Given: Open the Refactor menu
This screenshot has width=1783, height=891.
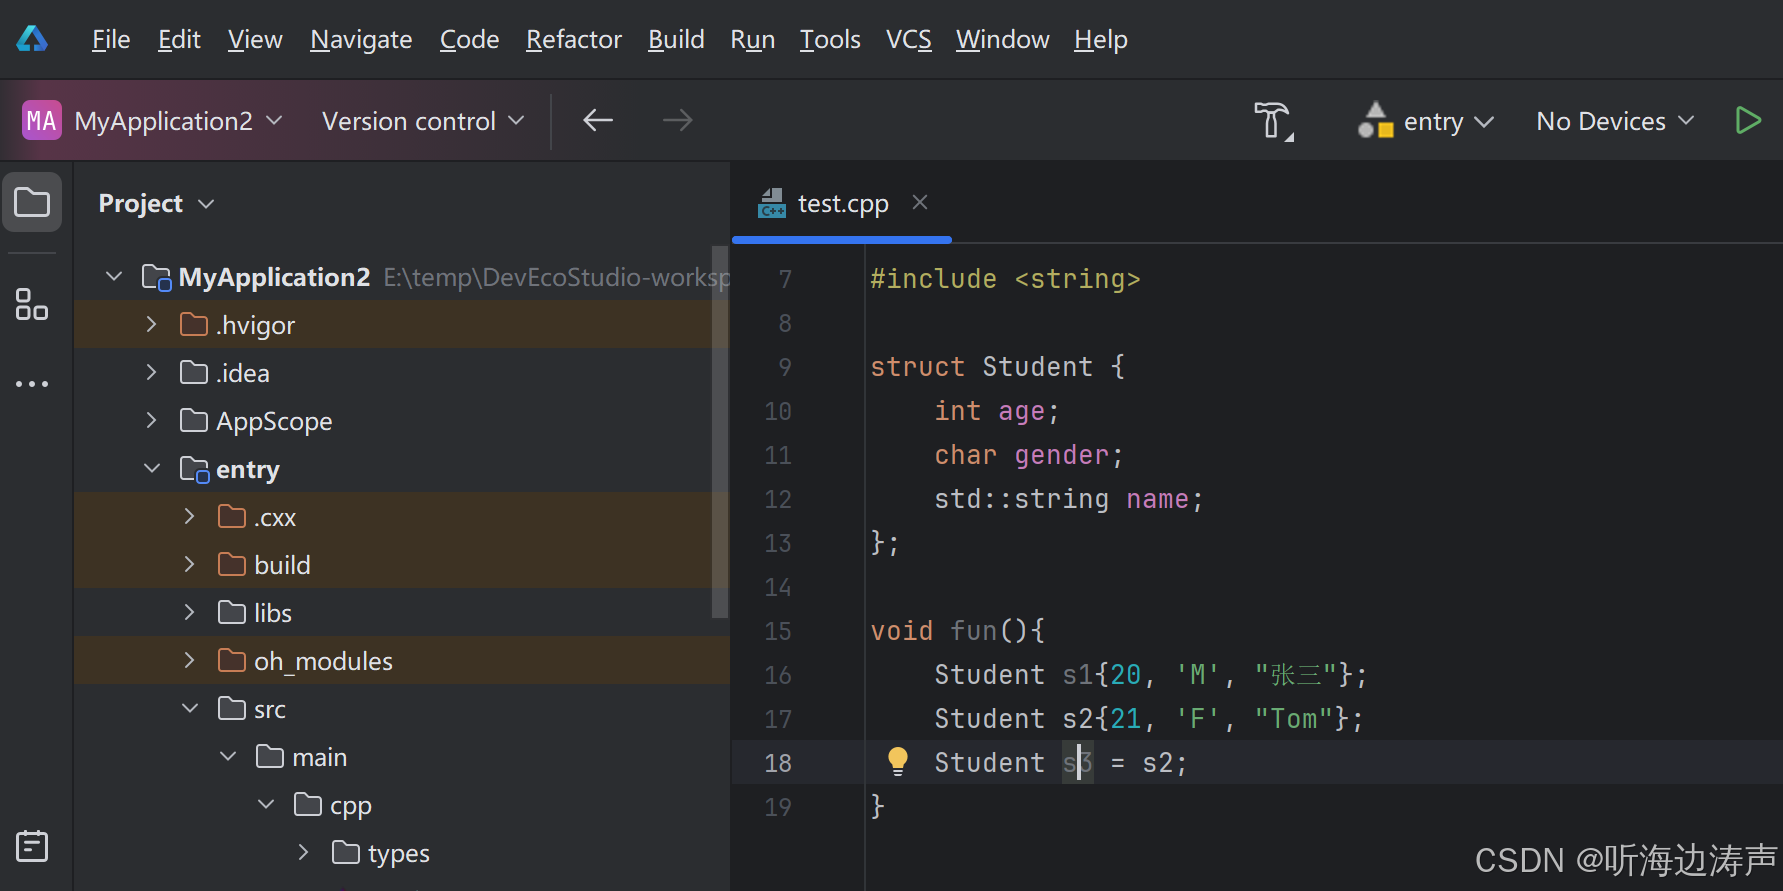Looking at the screenshot, I should coord(574,39).
